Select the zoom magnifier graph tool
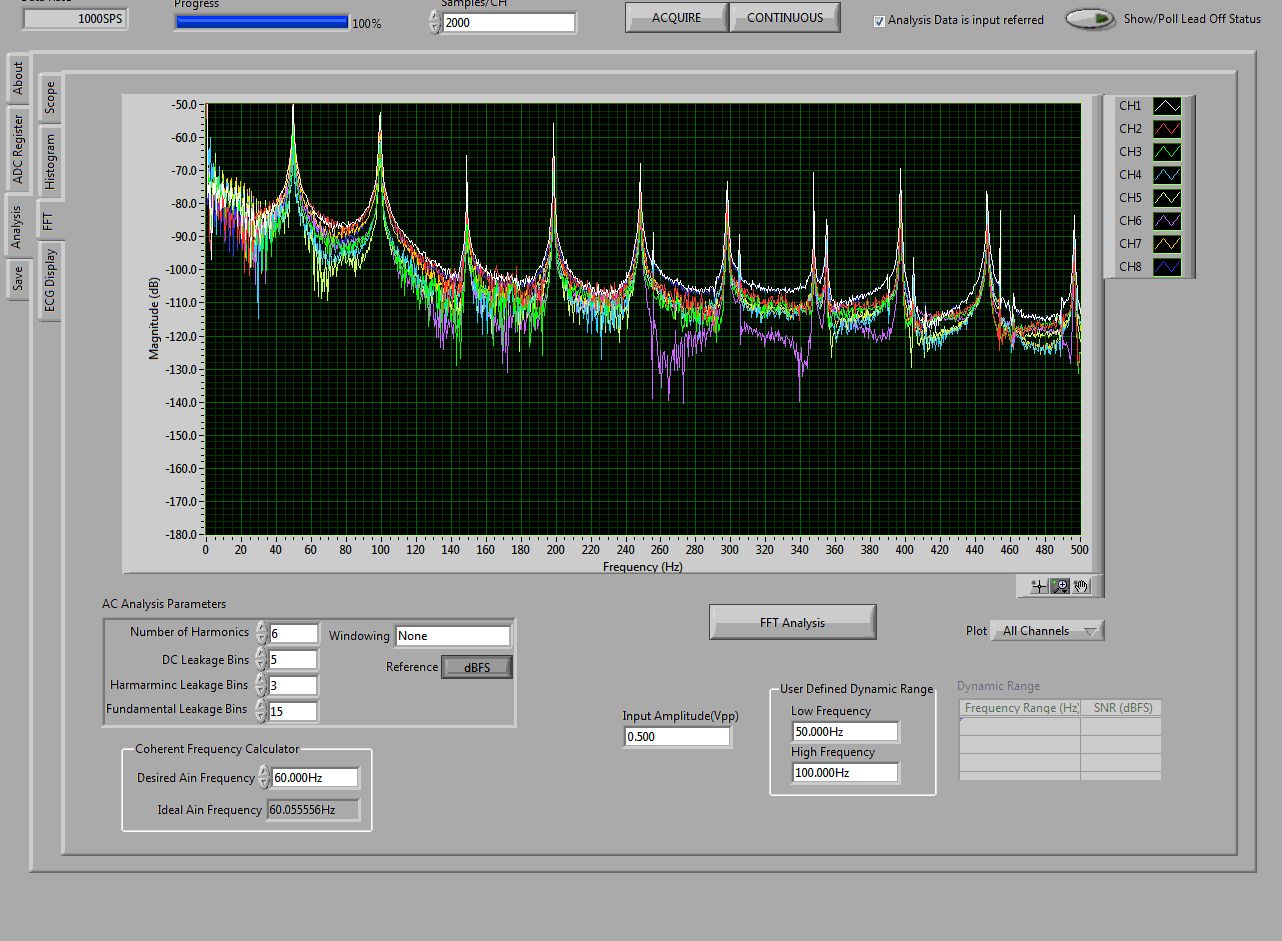 point(1061,587)
